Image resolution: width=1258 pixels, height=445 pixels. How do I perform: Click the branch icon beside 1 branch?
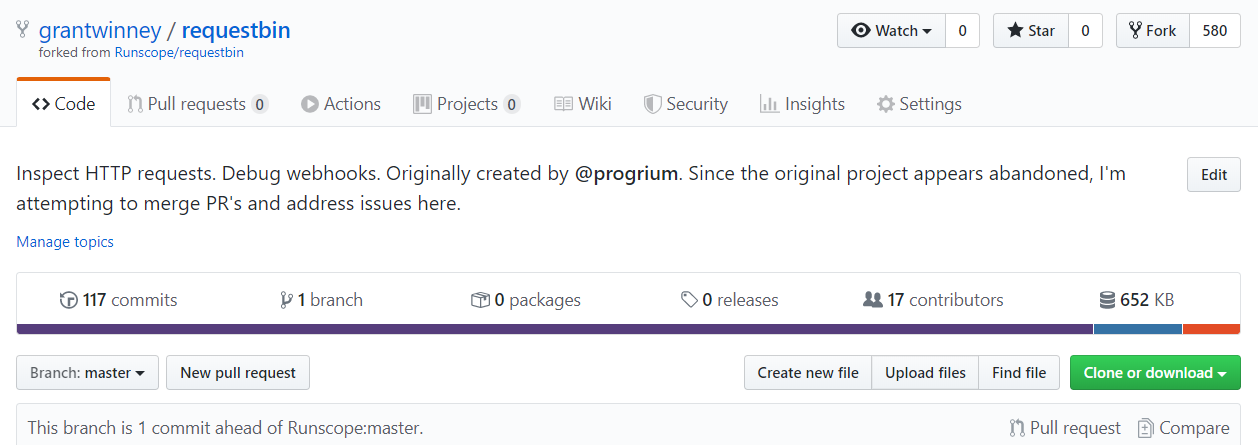(x=286, y=300)
